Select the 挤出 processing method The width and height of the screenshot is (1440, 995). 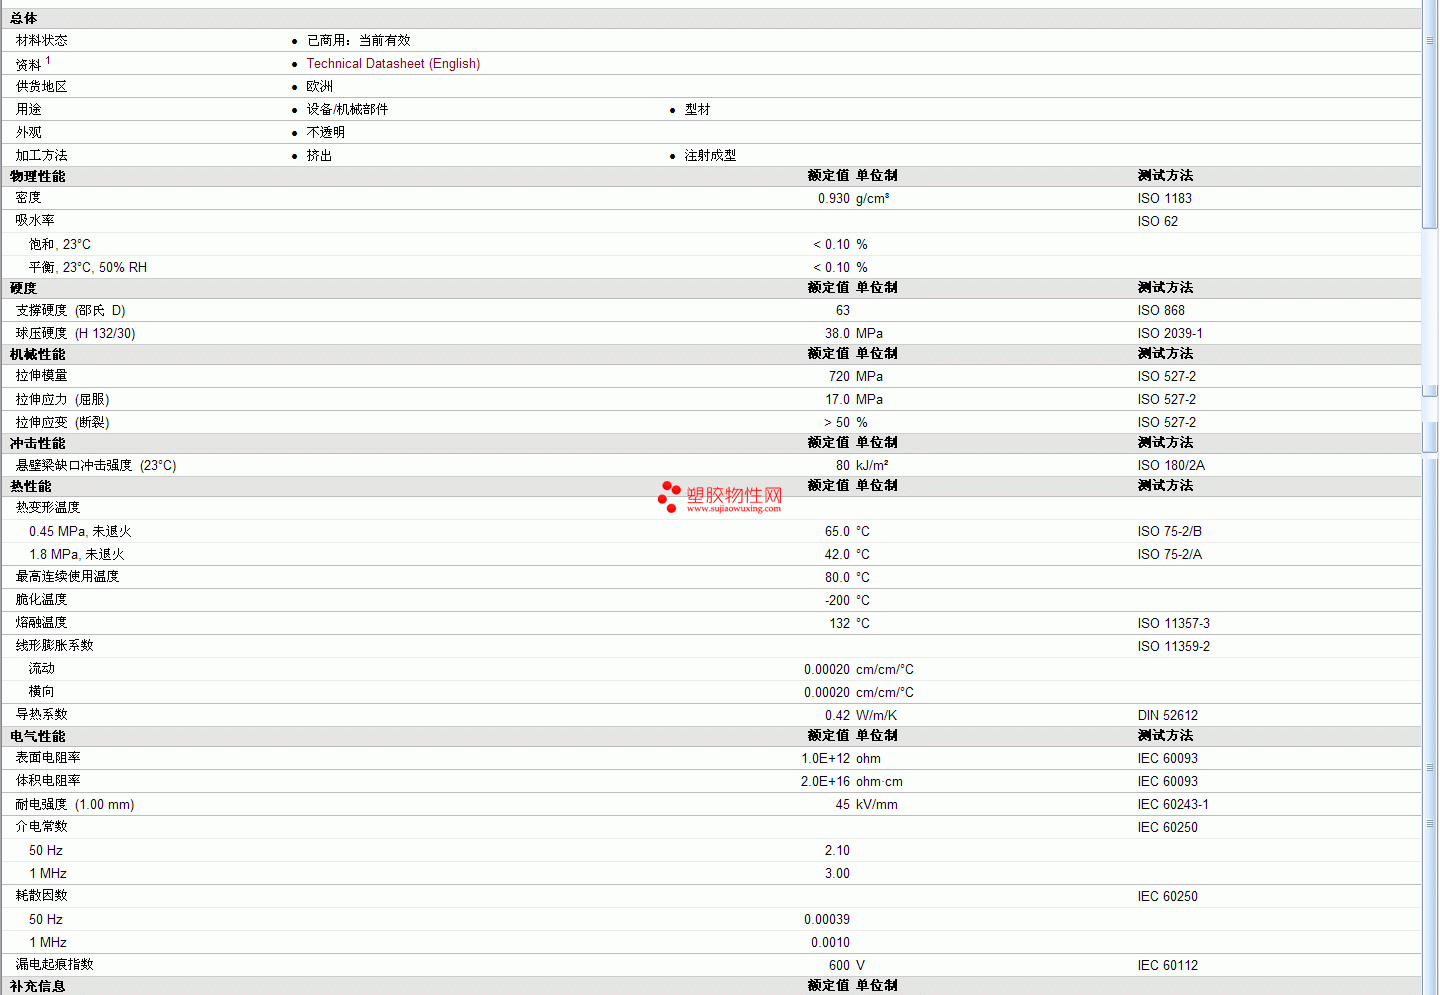319,155
